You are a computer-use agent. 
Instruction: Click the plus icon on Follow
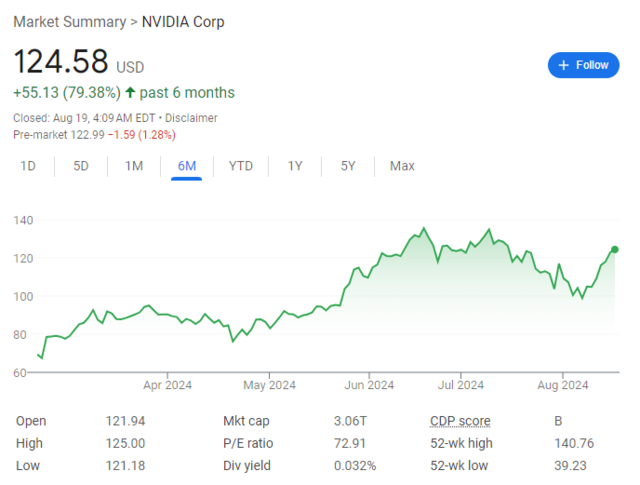point(564,65)
